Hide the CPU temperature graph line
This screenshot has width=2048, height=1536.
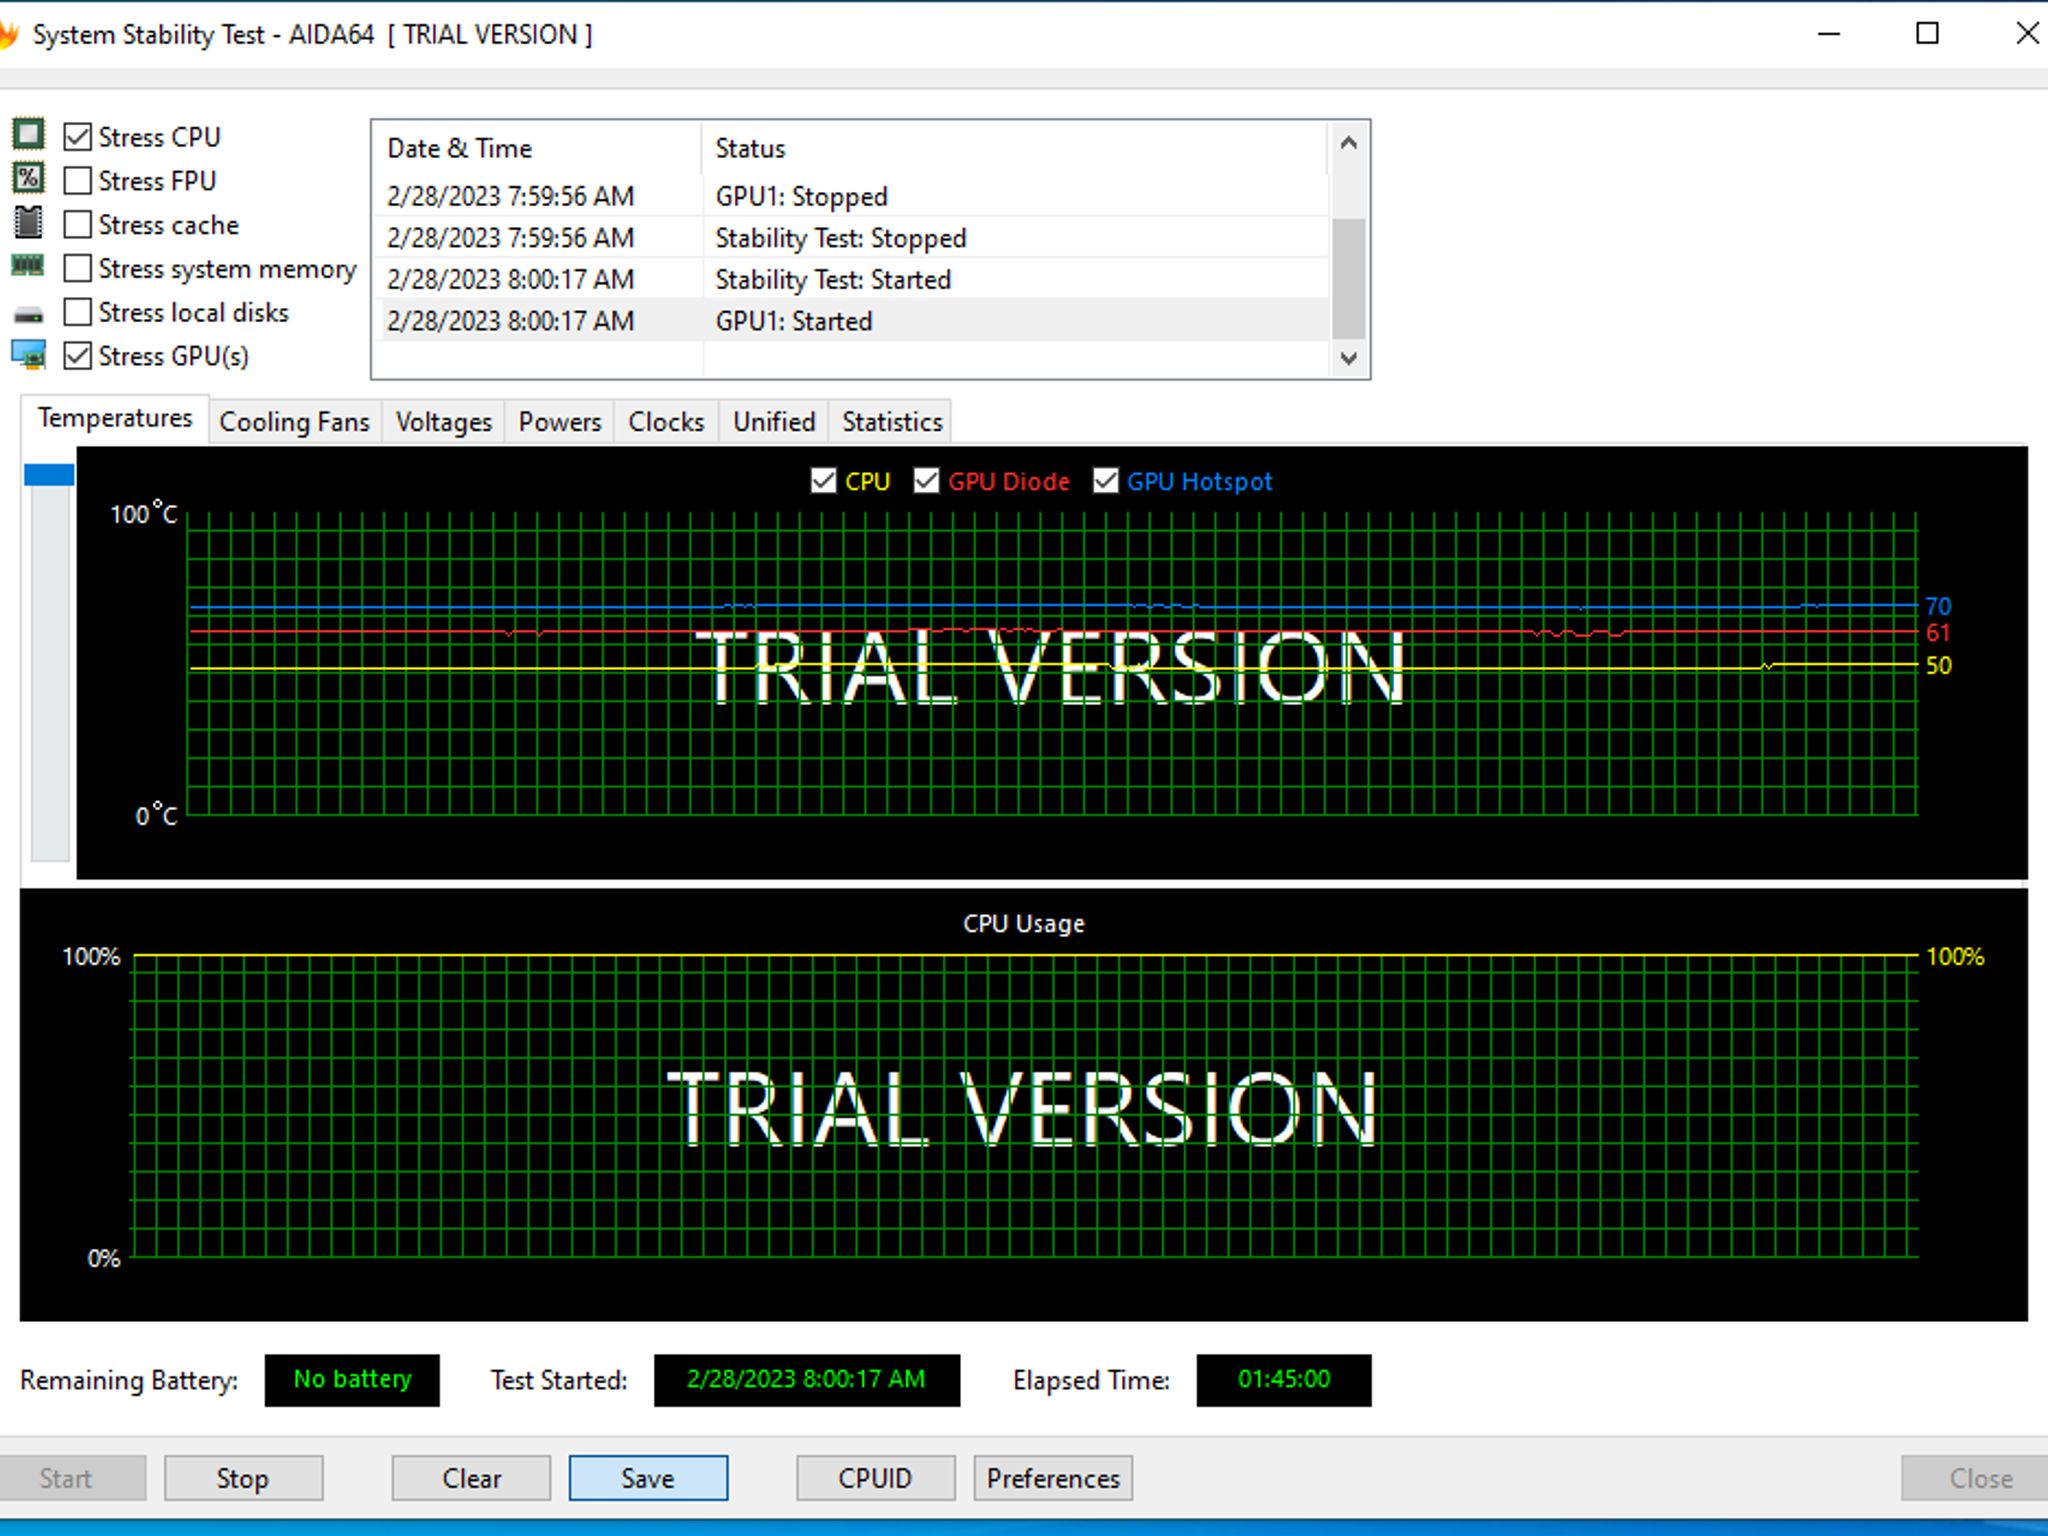[823, 481]
